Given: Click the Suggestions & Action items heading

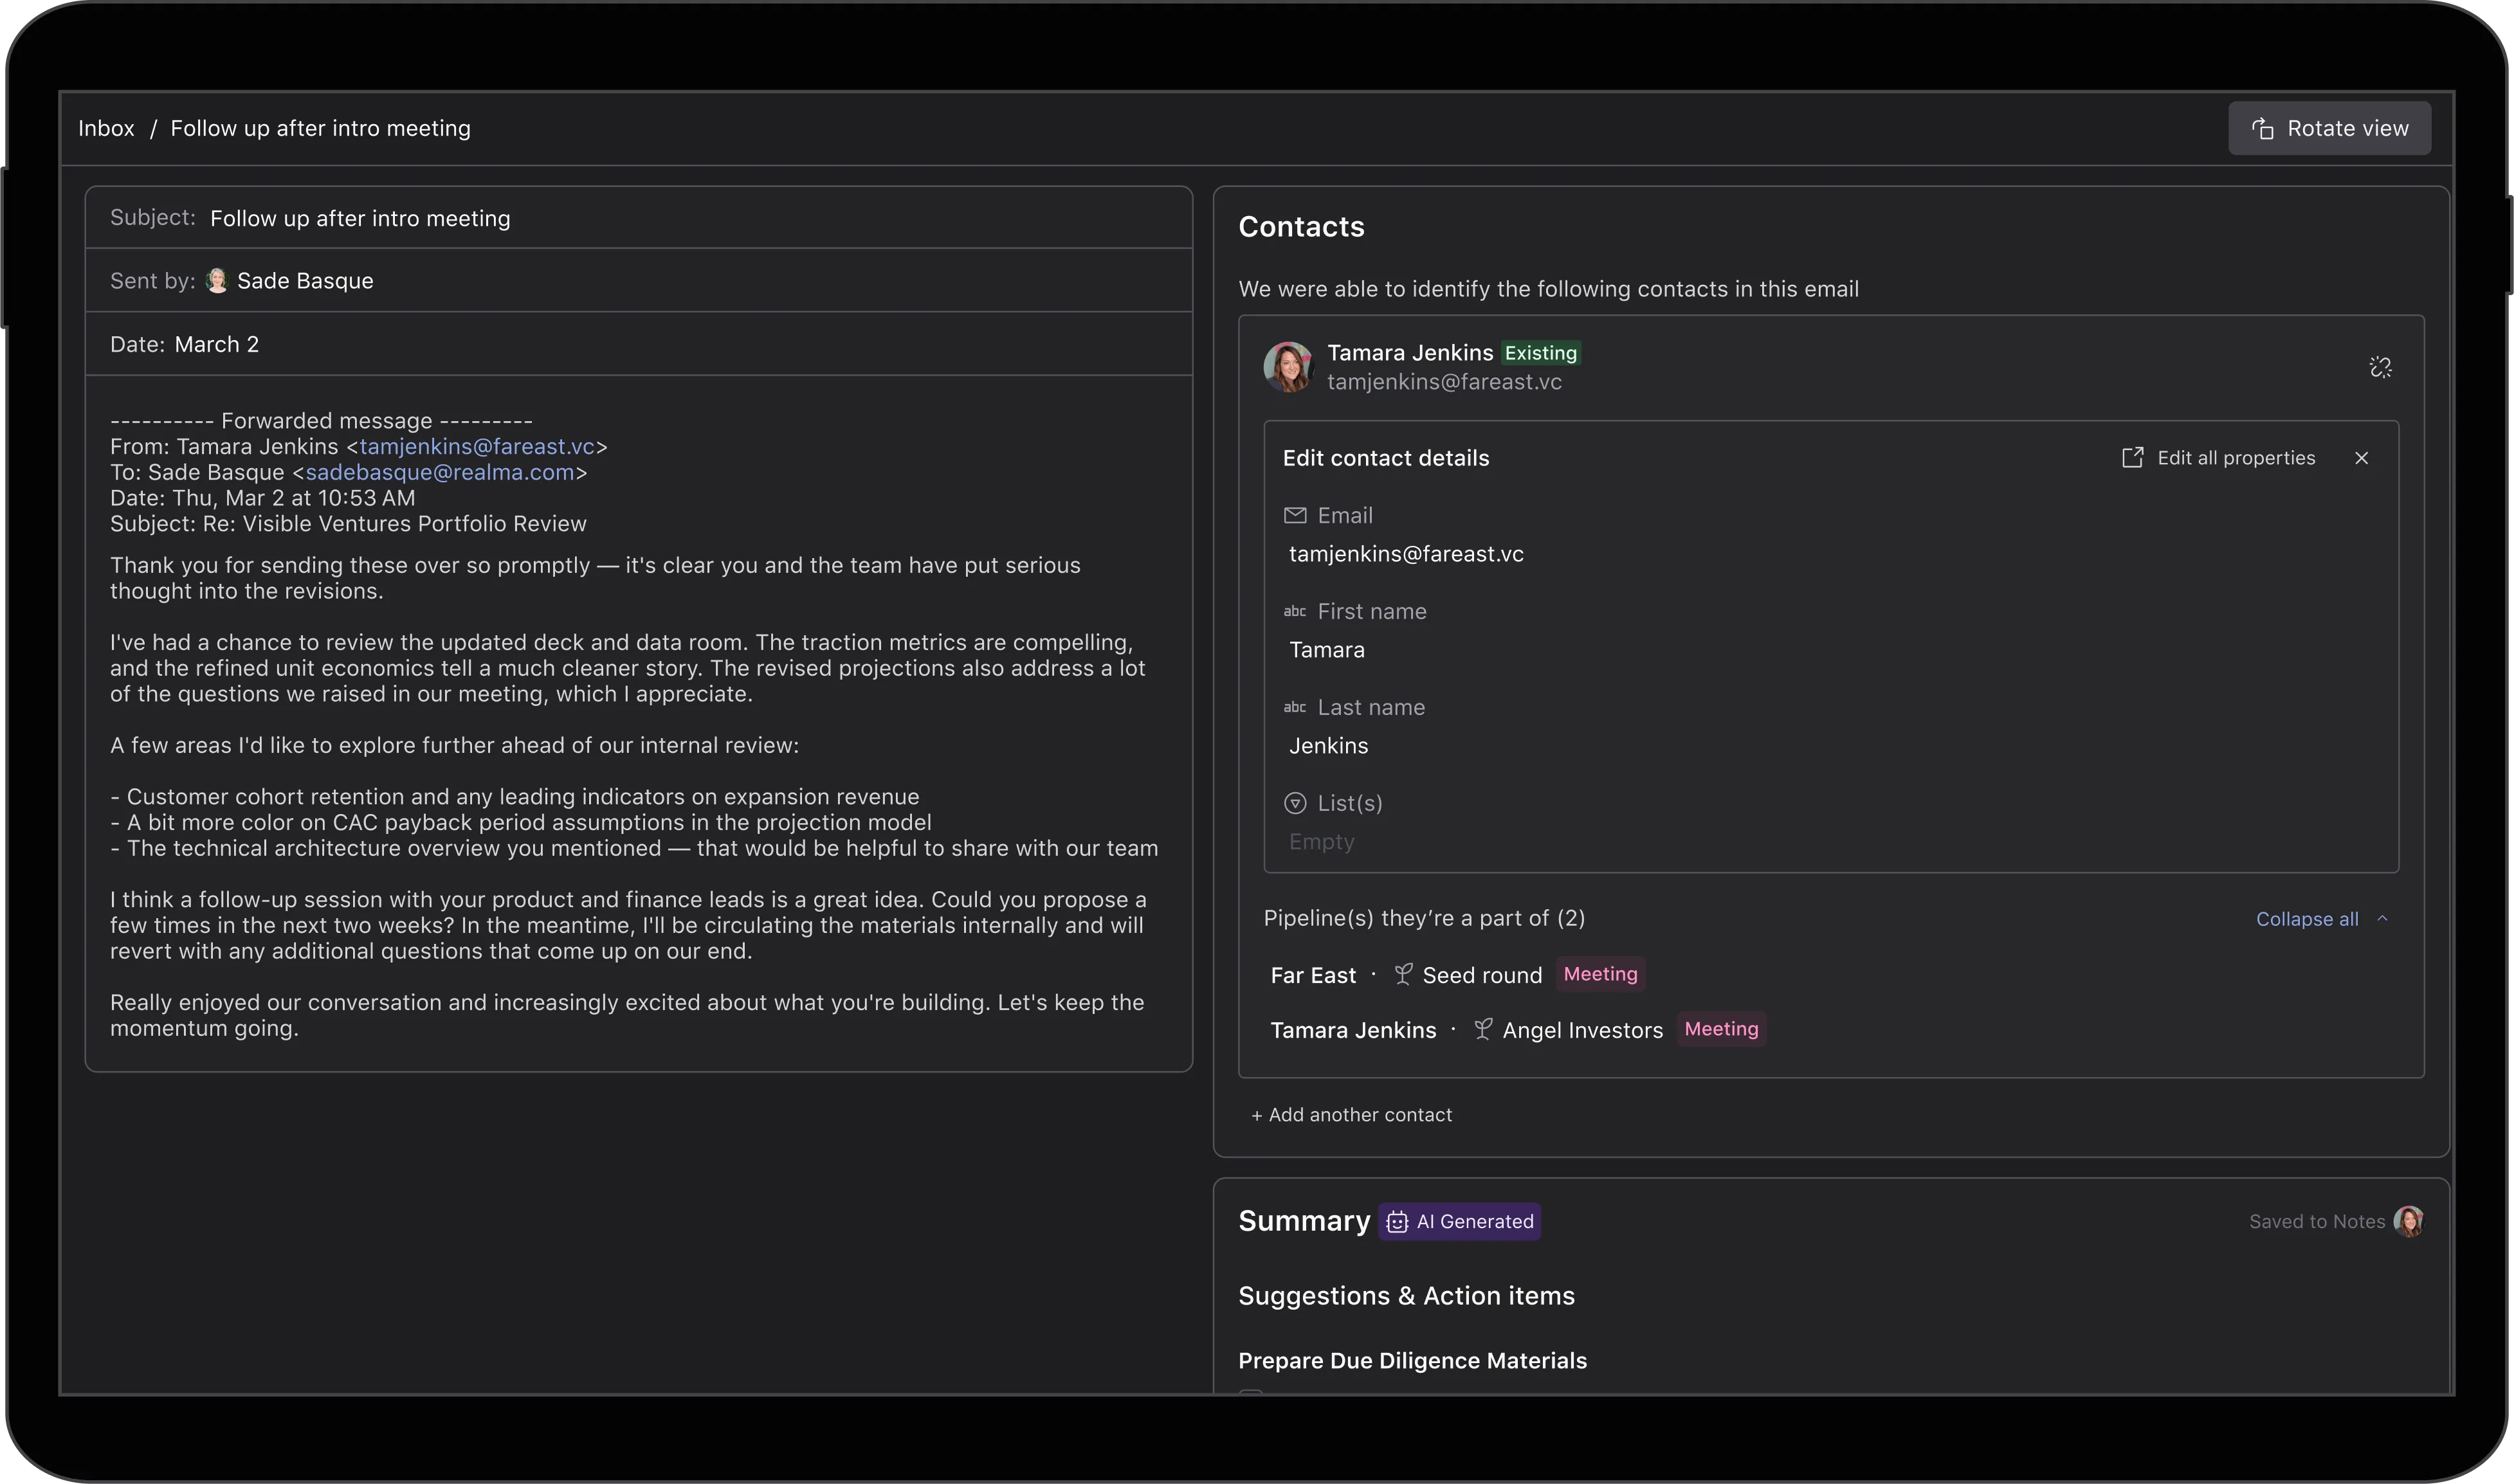Looking at the screenshot, I should pos(1406,1296).
